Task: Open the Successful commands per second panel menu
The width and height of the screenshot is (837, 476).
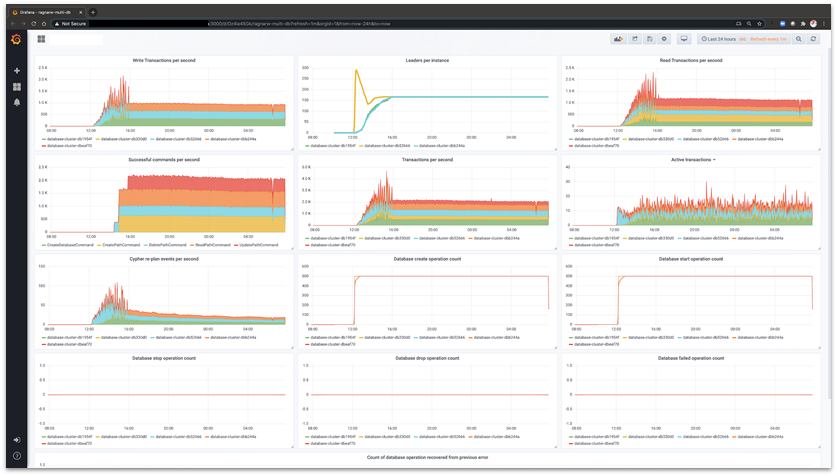Action: (164, 160)
